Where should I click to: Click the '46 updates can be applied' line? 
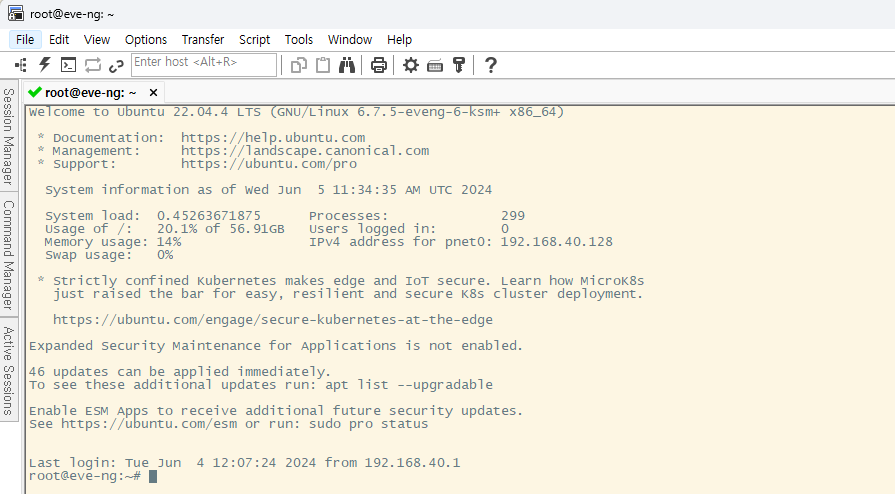click(180, 372)
